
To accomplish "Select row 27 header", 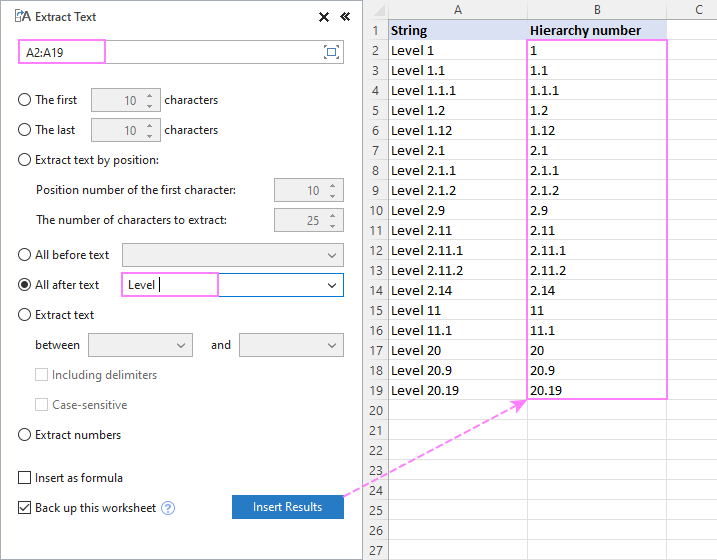I will 376,550.
